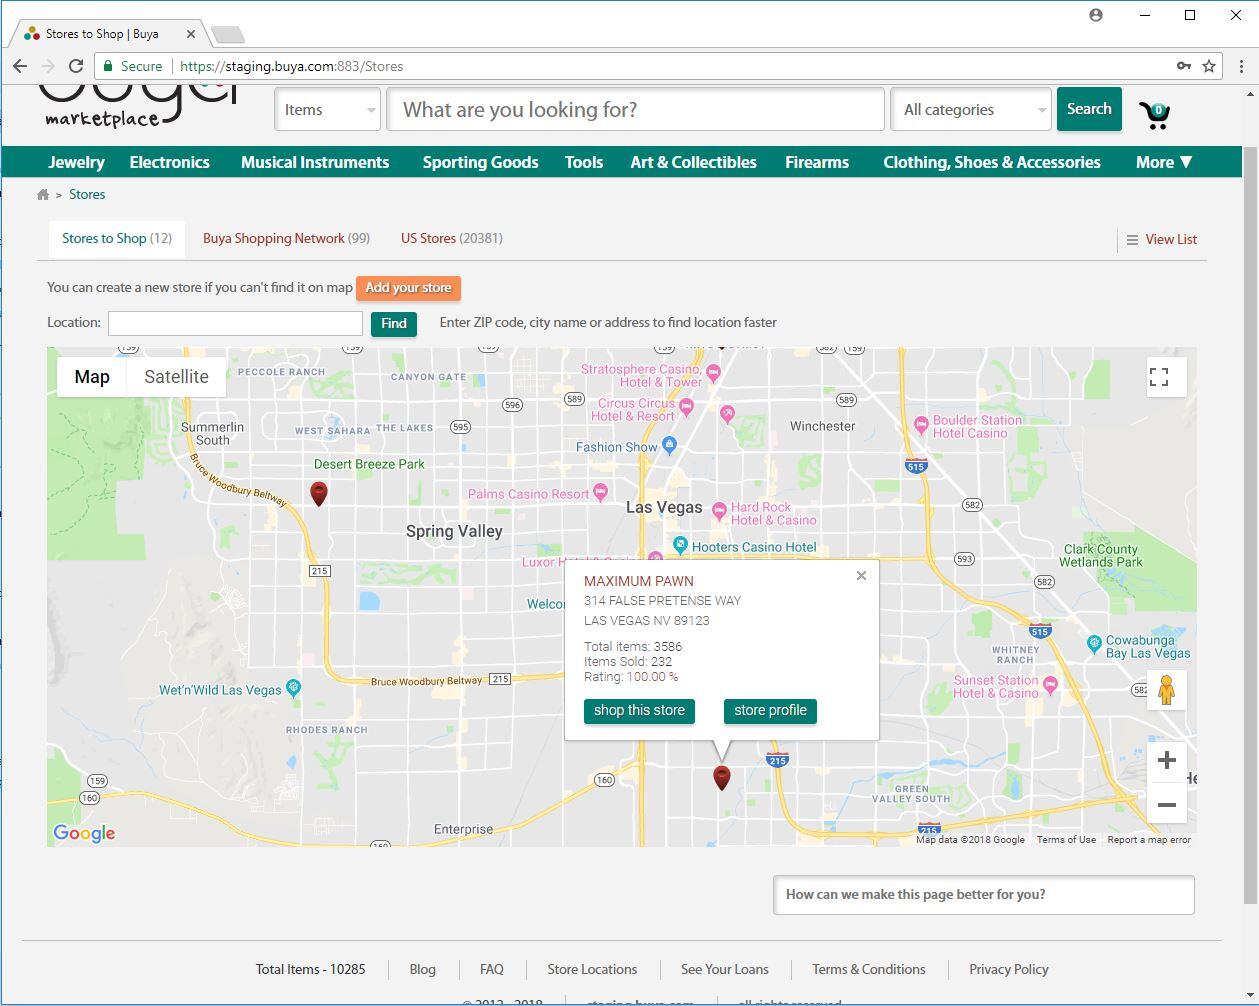The height and width of the screenshot is (1006, 1259).
Task: Click the Google logo on the map
Action: (x=84, y=833)
